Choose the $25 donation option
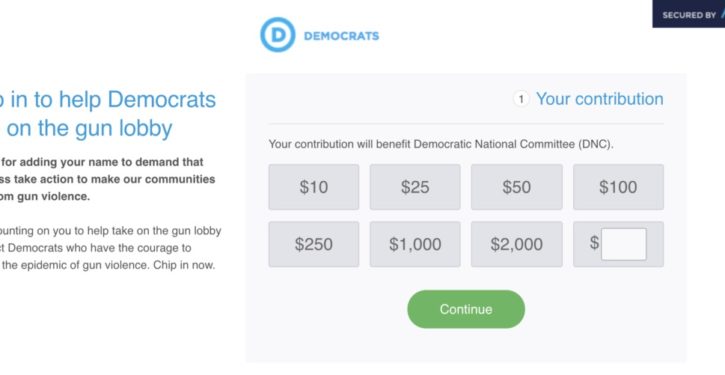Viewport: 725px width, 375px height. (415, 187)
